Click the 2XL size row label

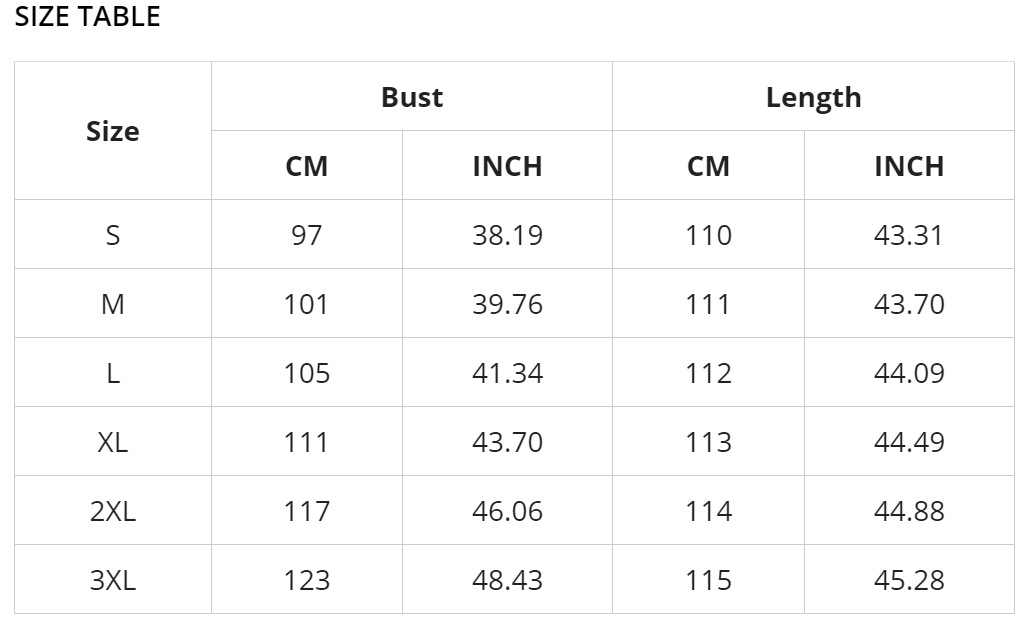coord(113,511)
